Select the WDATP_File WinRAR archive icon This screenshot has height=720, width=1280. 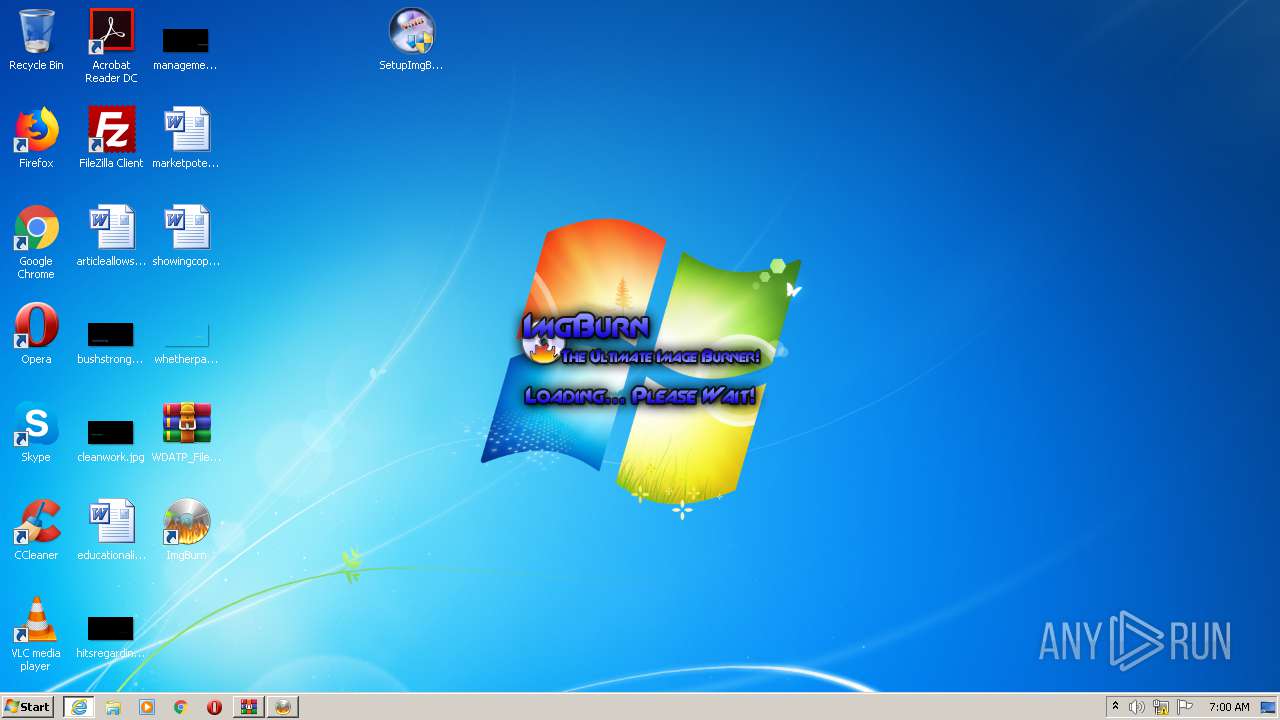[x=186, y=432]
